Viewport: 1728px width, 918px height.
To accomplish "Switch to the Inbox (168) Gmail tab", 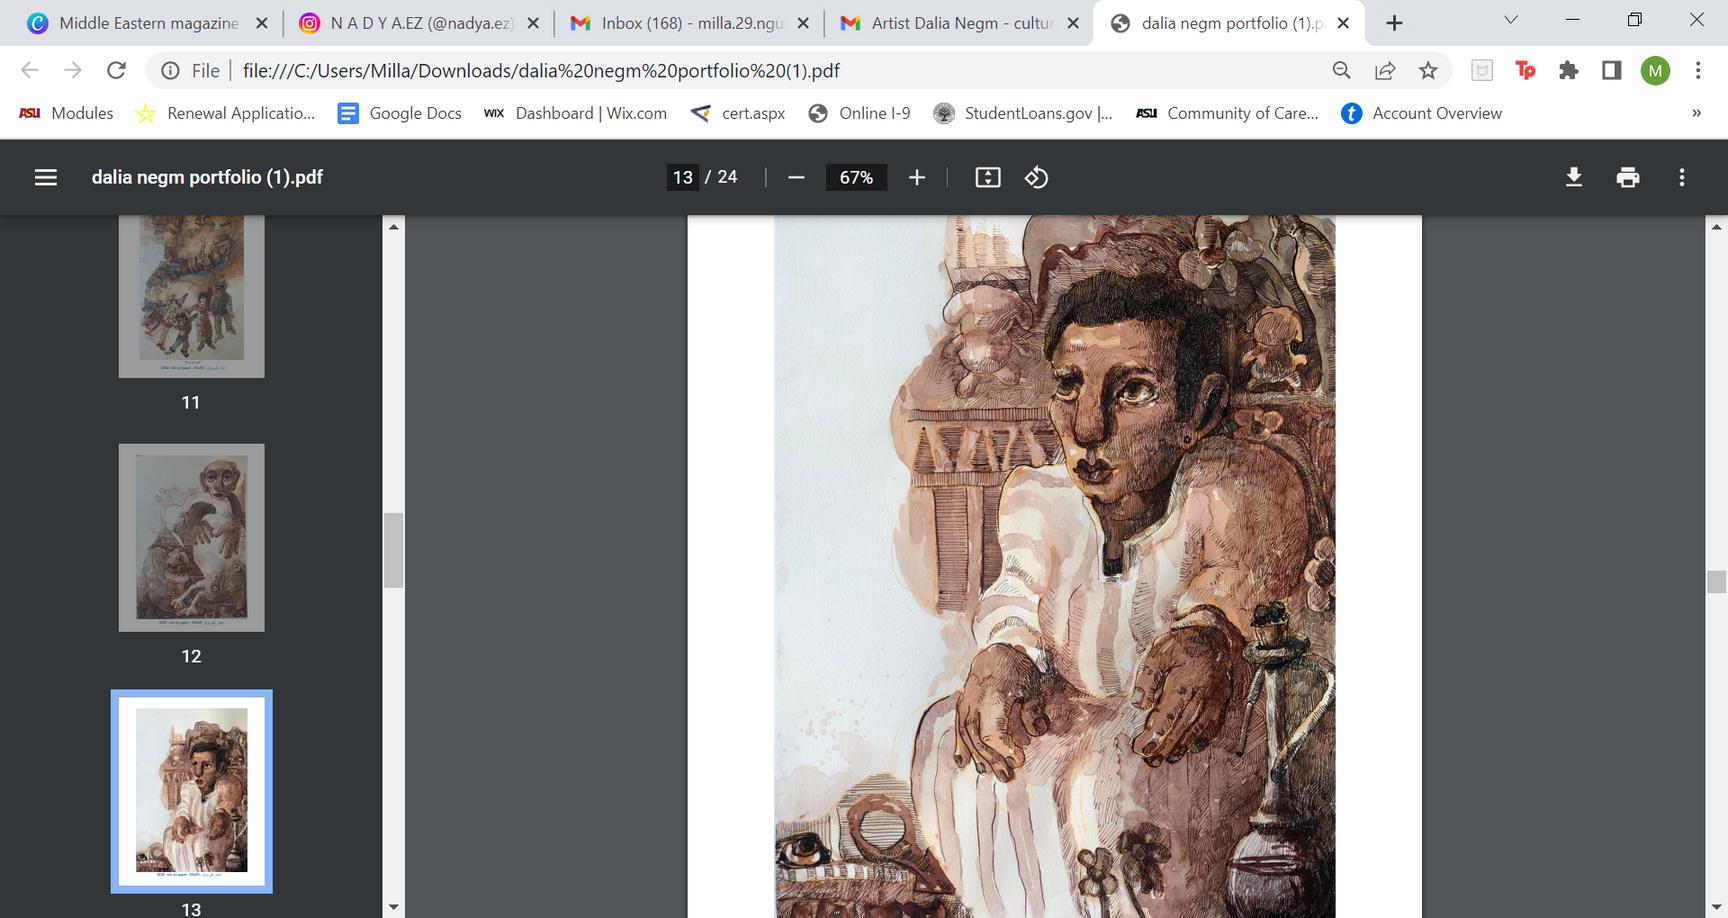I will [690, 23].
